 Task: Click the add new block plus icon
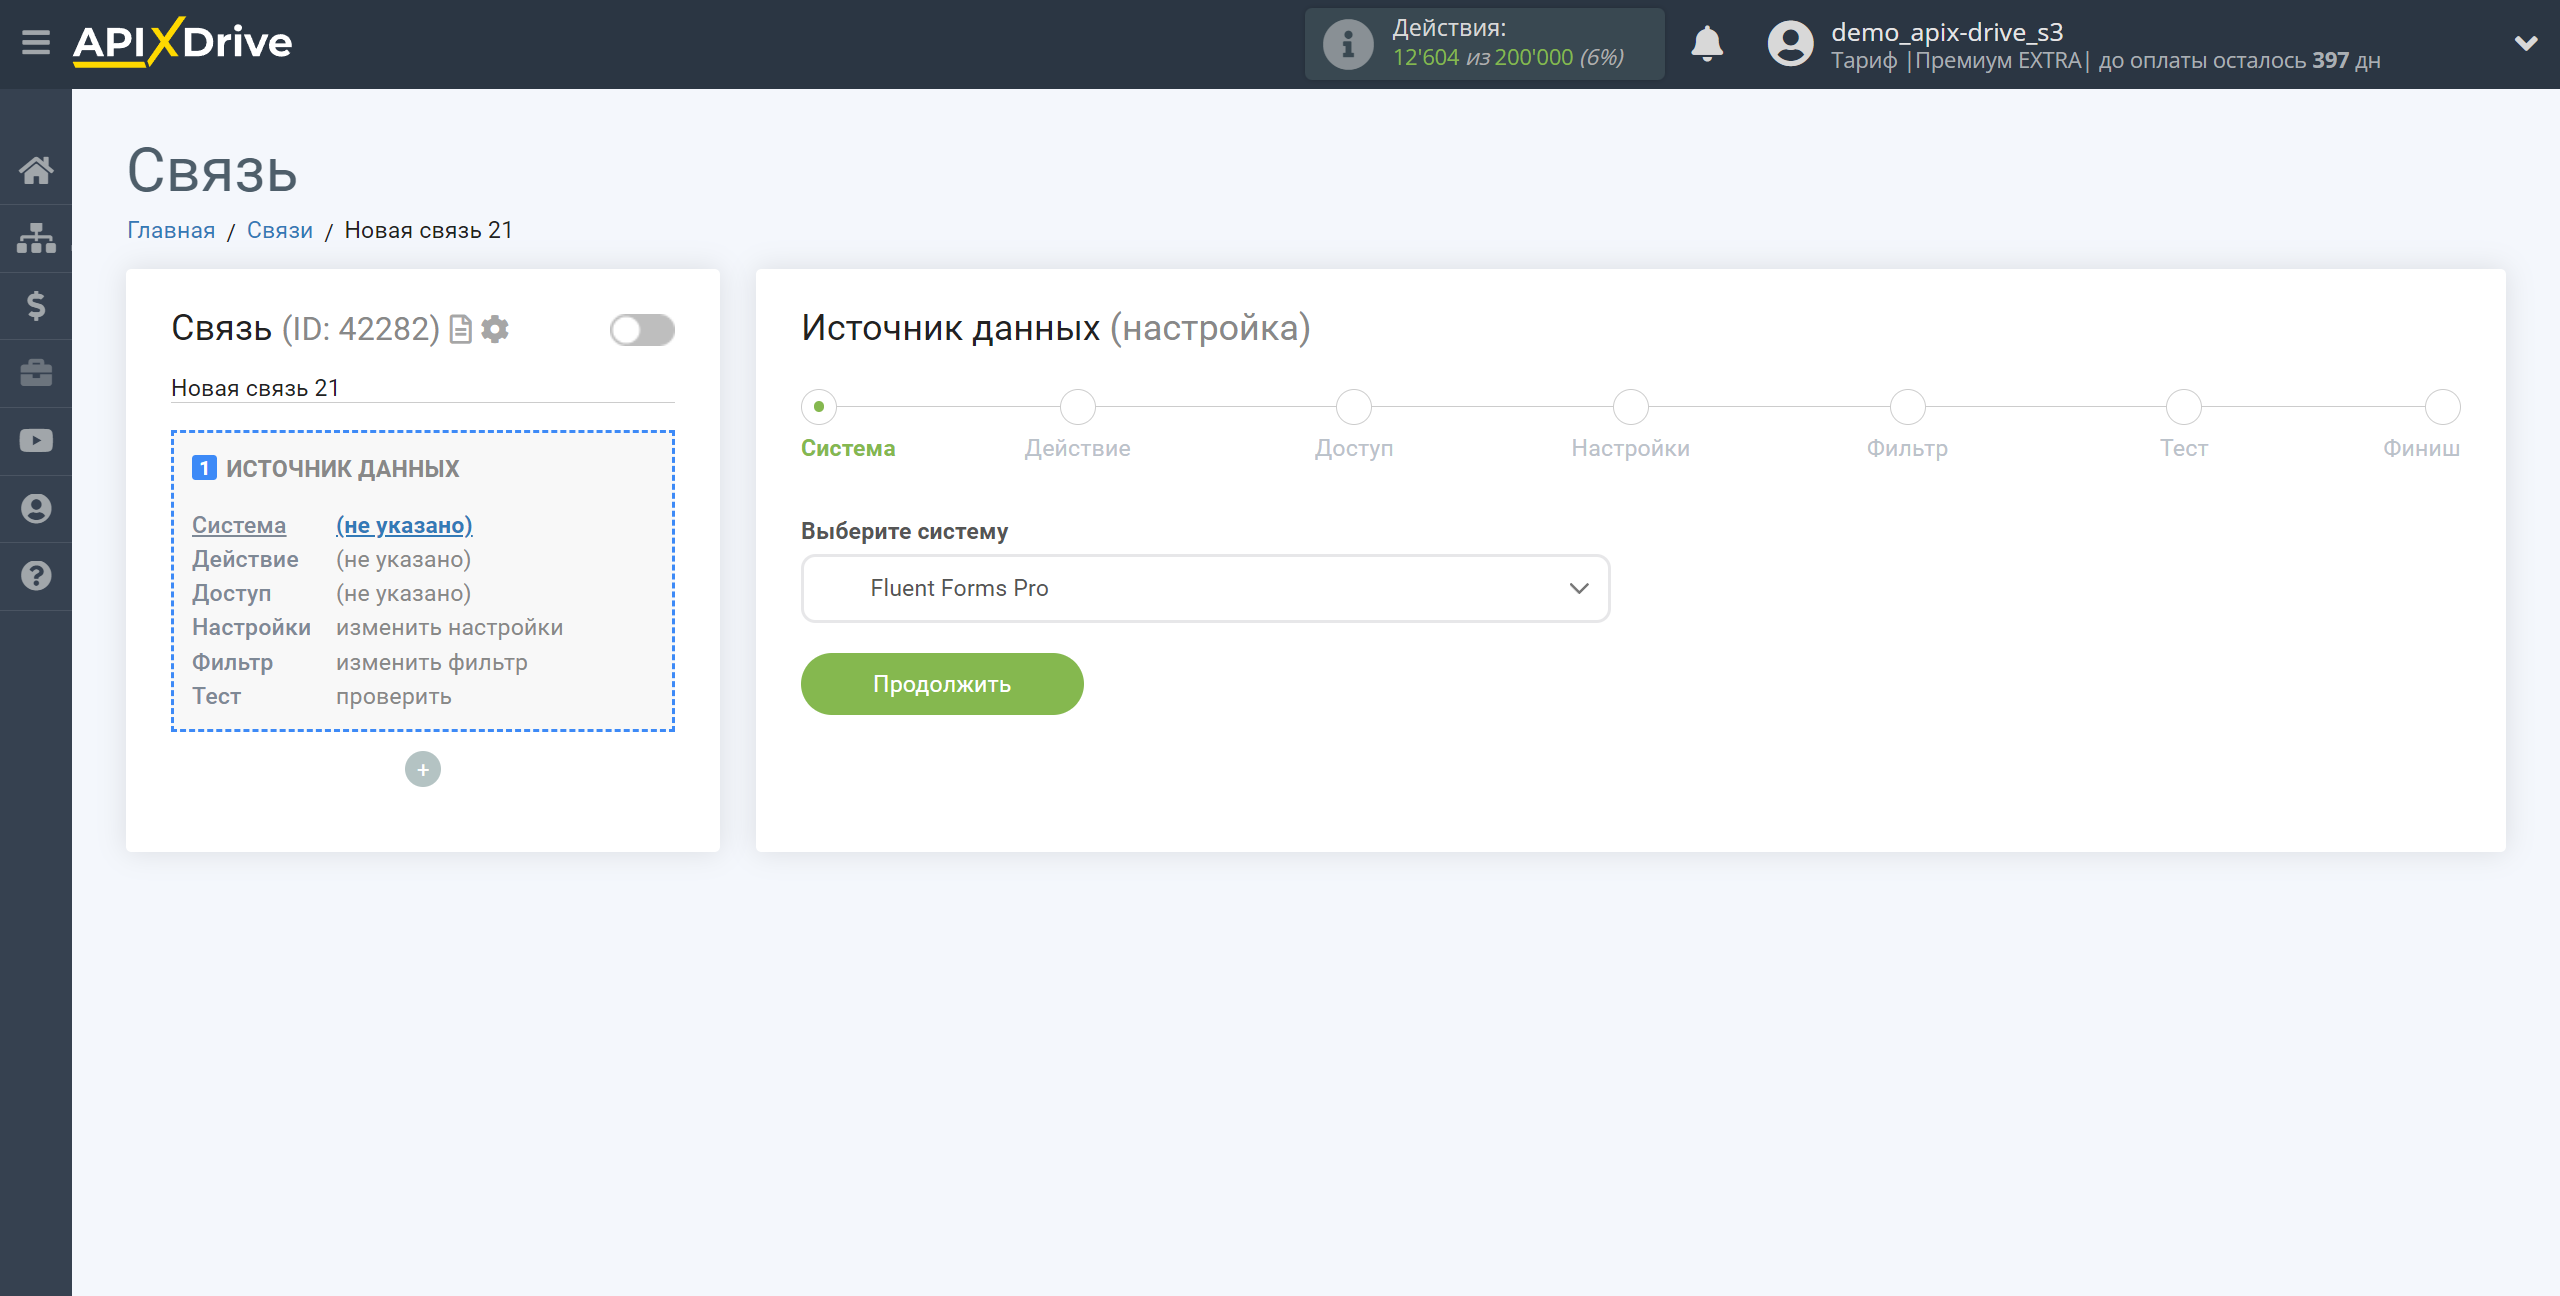423,769
